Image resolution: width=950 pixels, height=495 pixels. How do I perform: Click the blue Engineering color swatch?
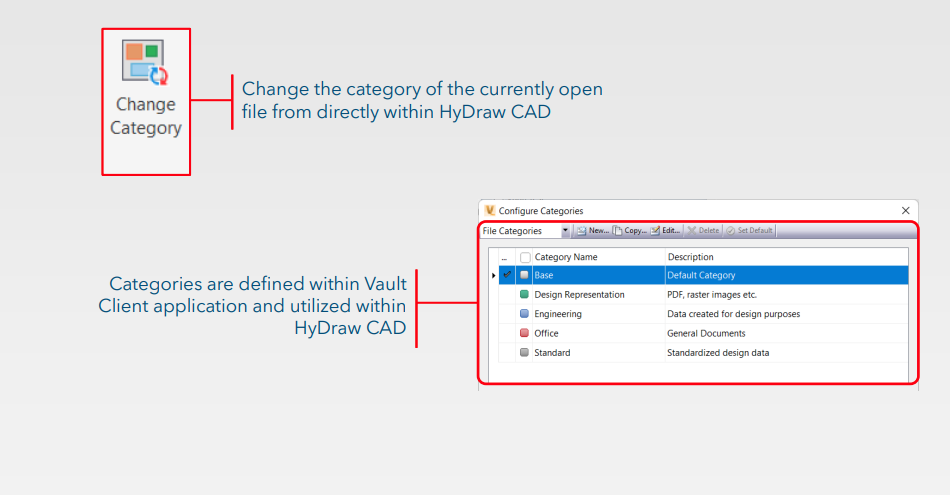[525, 314]
